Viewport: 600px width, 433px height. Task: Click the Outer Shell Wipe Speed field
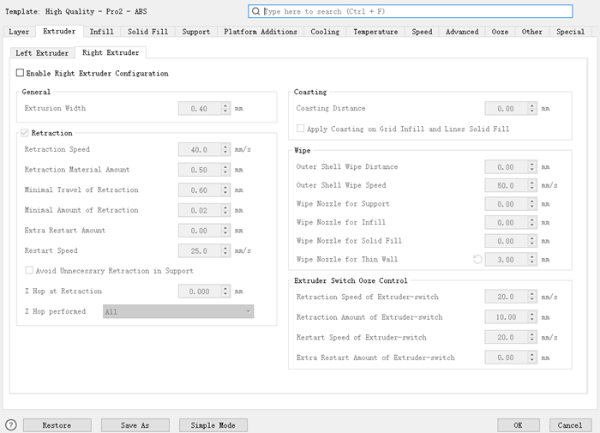[503, 185]
